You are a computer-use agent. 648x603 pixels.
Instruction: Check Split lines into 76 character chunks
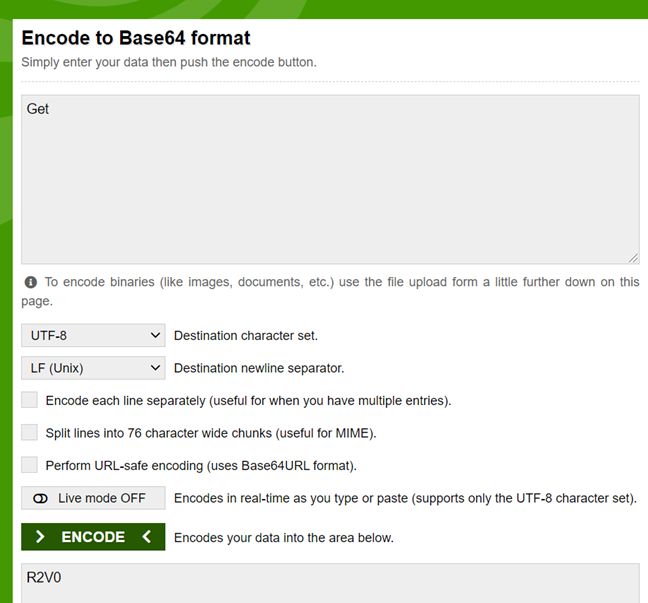(29, 432)
